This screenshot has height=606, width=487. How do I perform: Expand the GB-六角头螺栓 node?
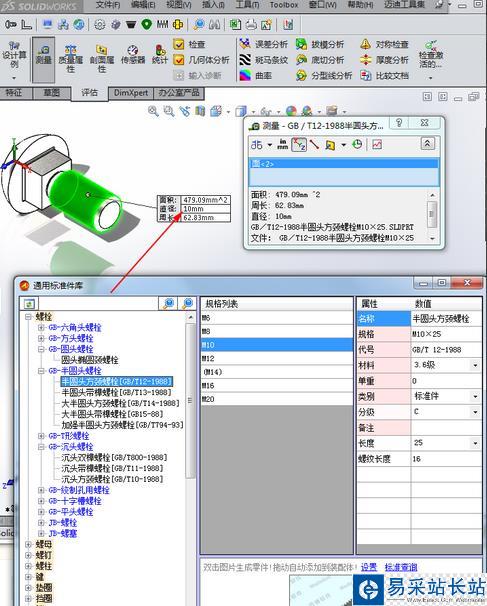(41, 327)
